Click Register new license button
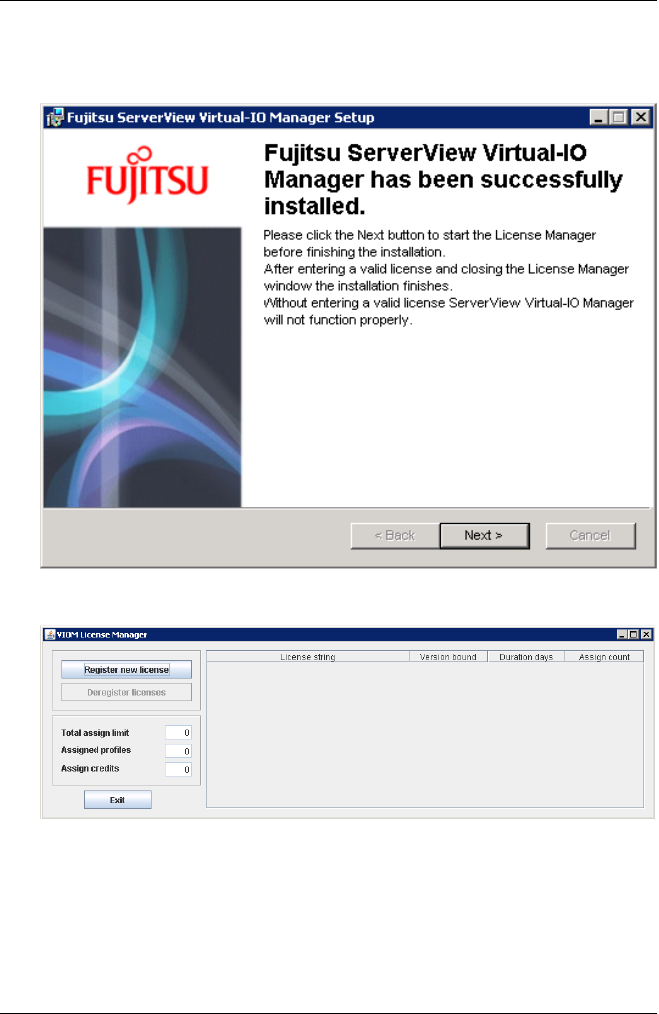This screenshot has width=659, height=1014. [127, 670]
